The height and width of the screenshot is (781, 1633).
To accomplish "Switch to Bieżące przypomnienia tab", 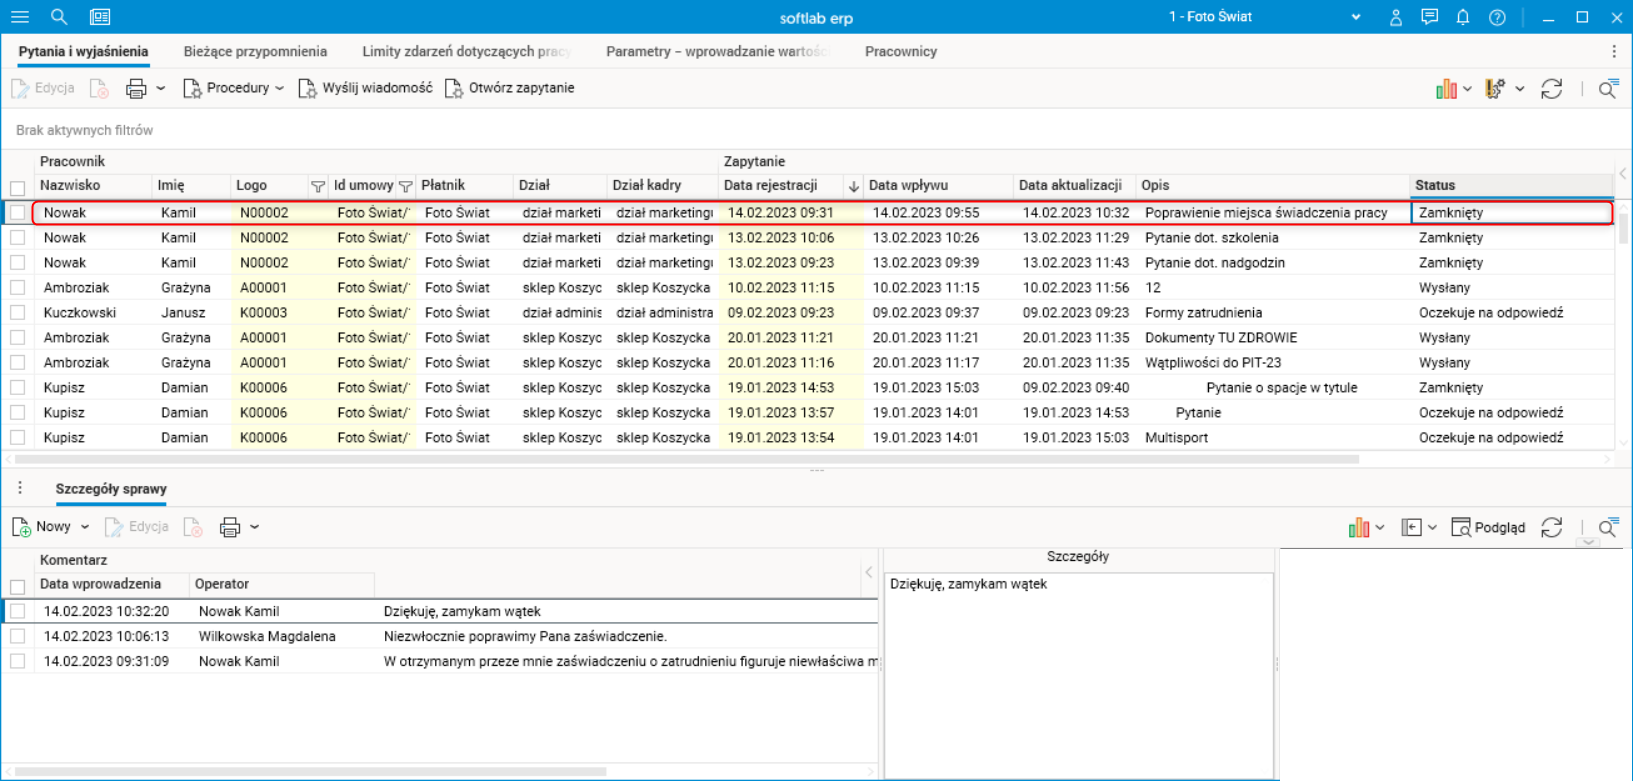I will [255, 52].
